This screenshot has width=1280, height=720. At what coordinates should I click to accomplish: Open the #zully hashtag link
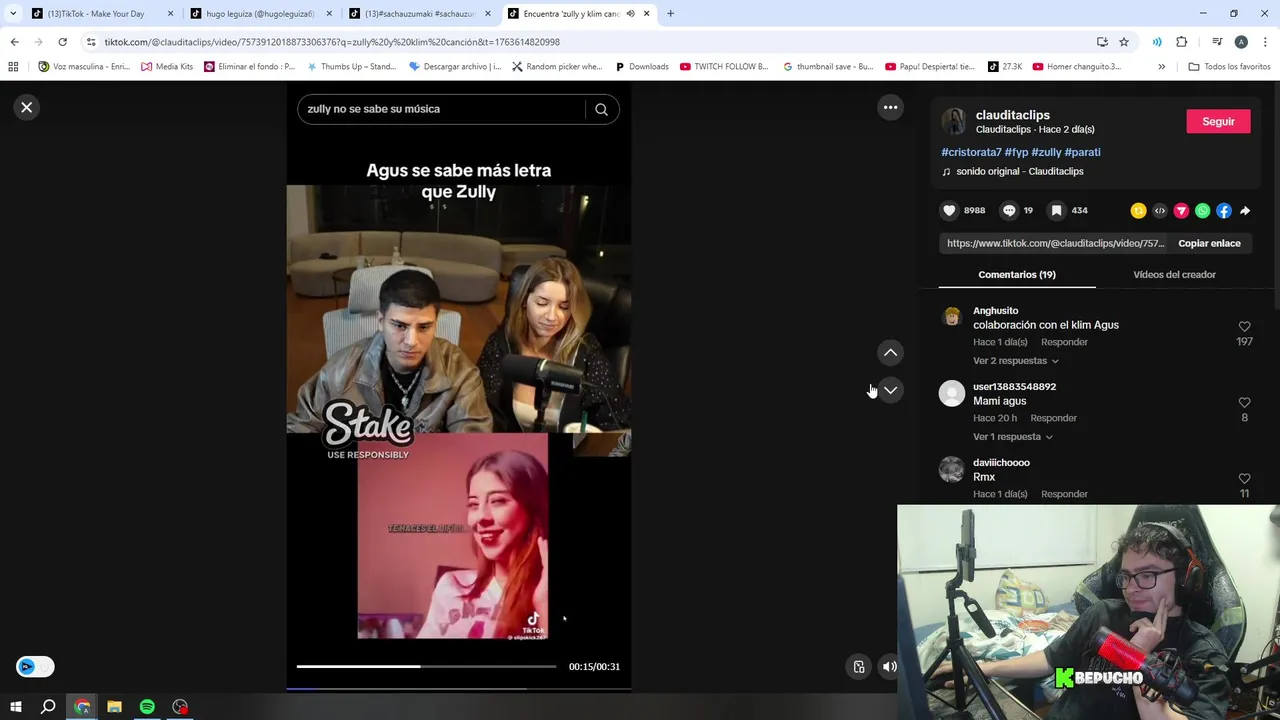pyautogui.click(x=1046, y=152)
